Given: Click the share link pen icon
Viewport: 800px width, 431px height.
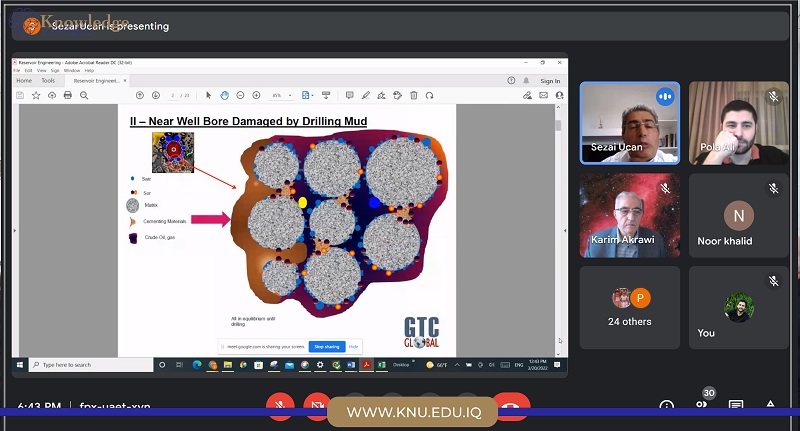Looking at the screenshot, I should (x=527, y=95).
